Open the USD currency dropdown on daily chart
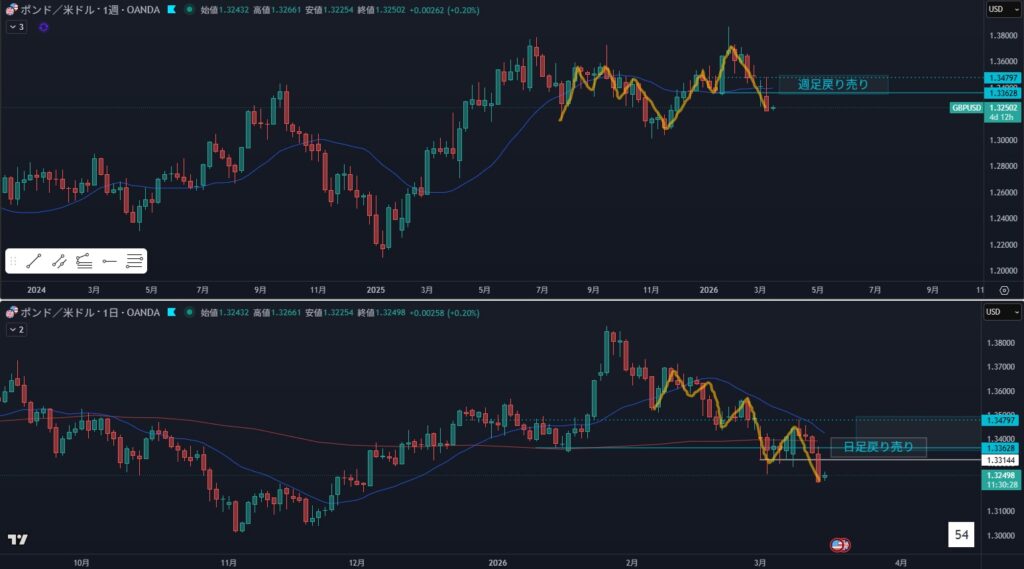Screen dimensions: 1024x569 coord(1002,313)
